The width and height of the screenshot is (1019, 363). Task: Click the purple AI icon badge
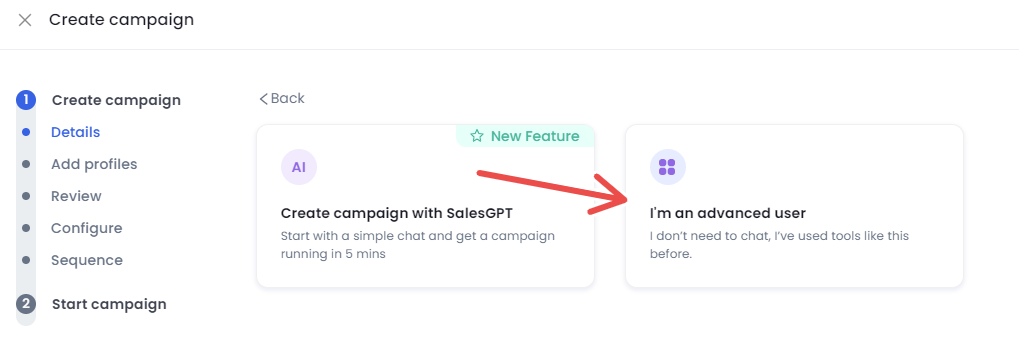pos(299,167)
